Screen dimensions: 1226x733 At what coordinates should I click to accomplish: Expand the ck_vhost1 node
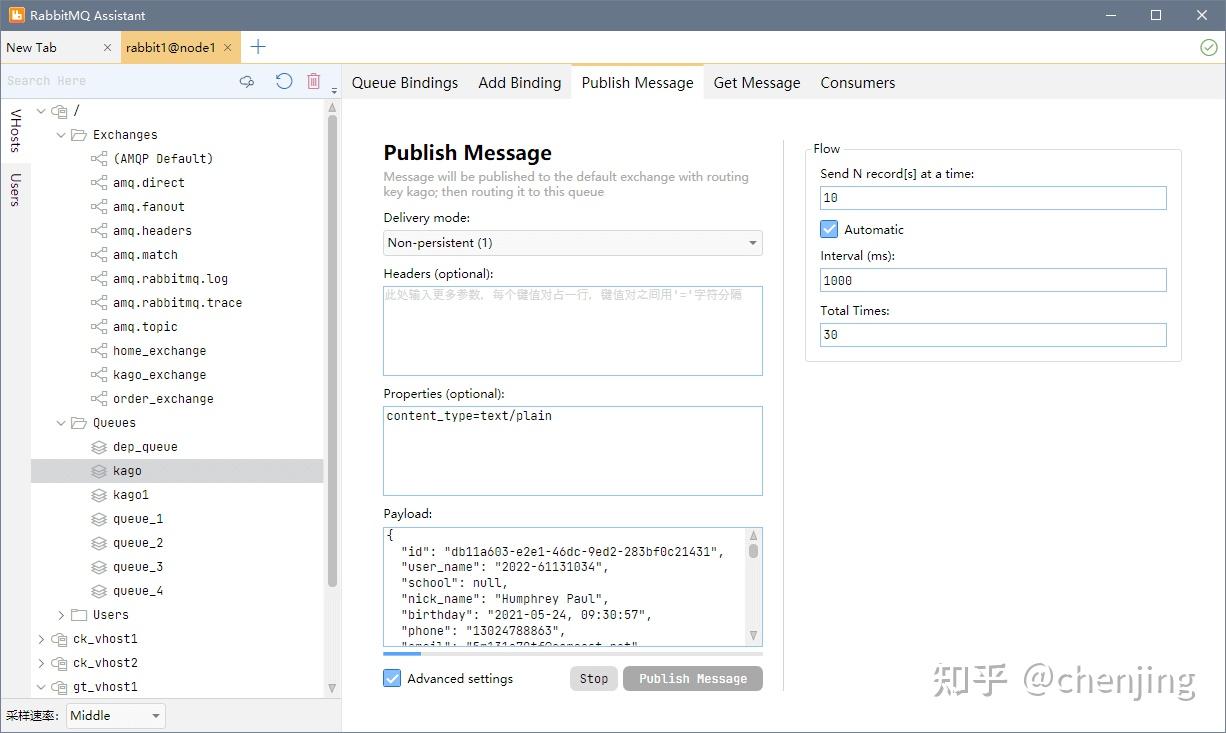41,639
